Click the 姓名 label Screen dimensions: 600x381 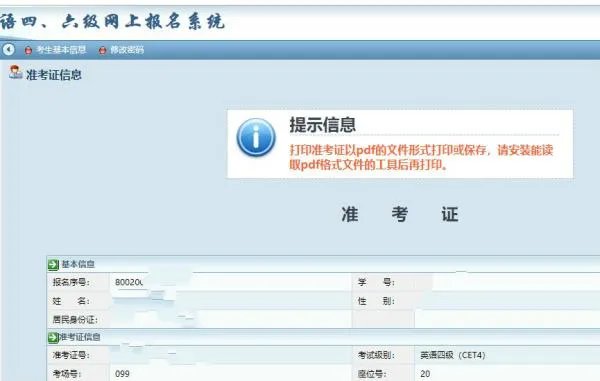coord(71,301)
